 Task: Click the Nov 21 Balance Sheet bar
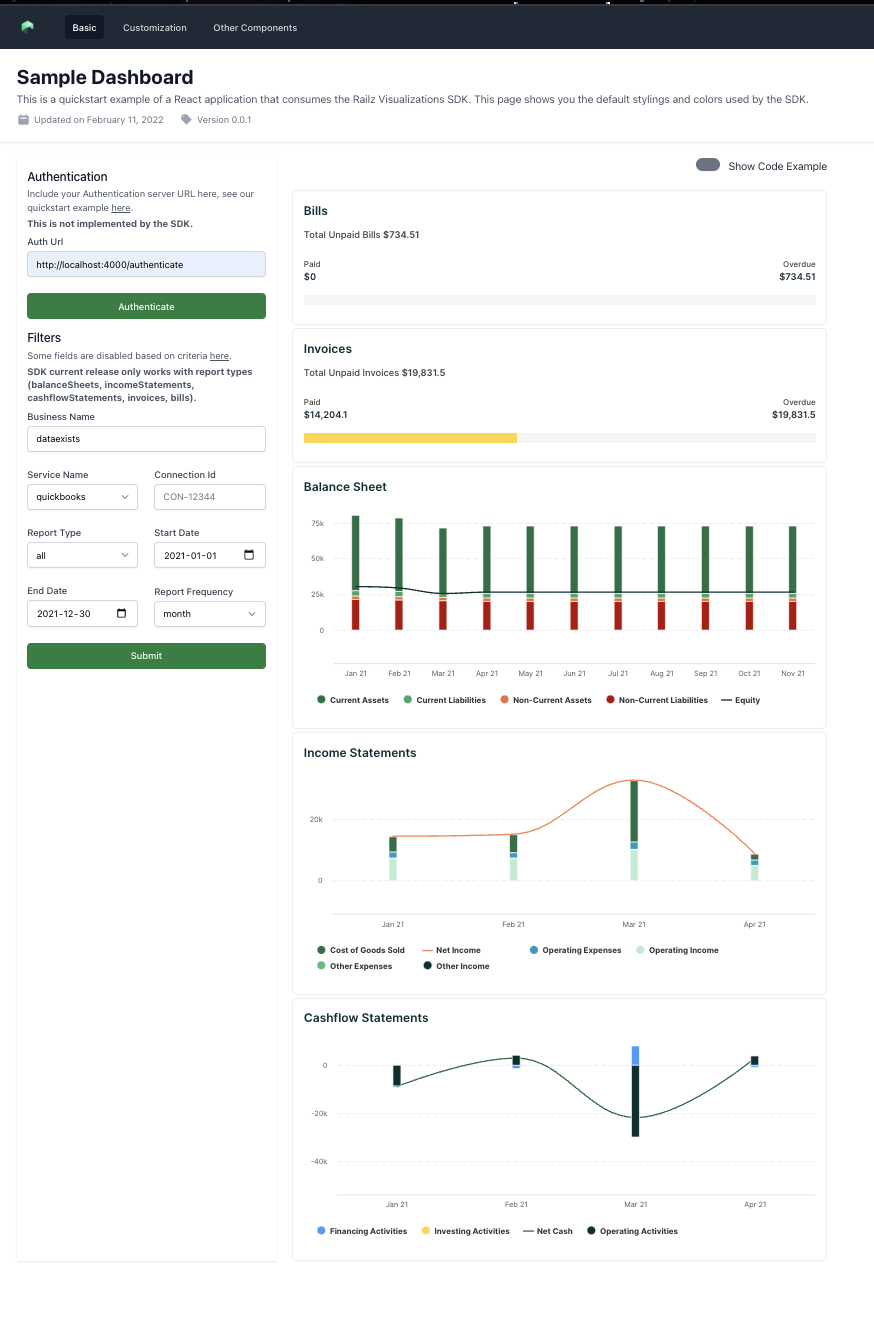[793, 578]
